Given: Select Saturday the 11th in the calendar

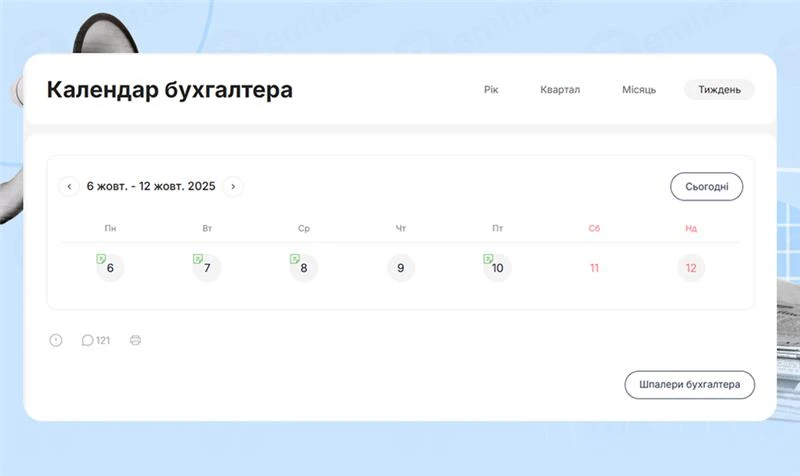Looking at the screenshot, I should (594, 268).
